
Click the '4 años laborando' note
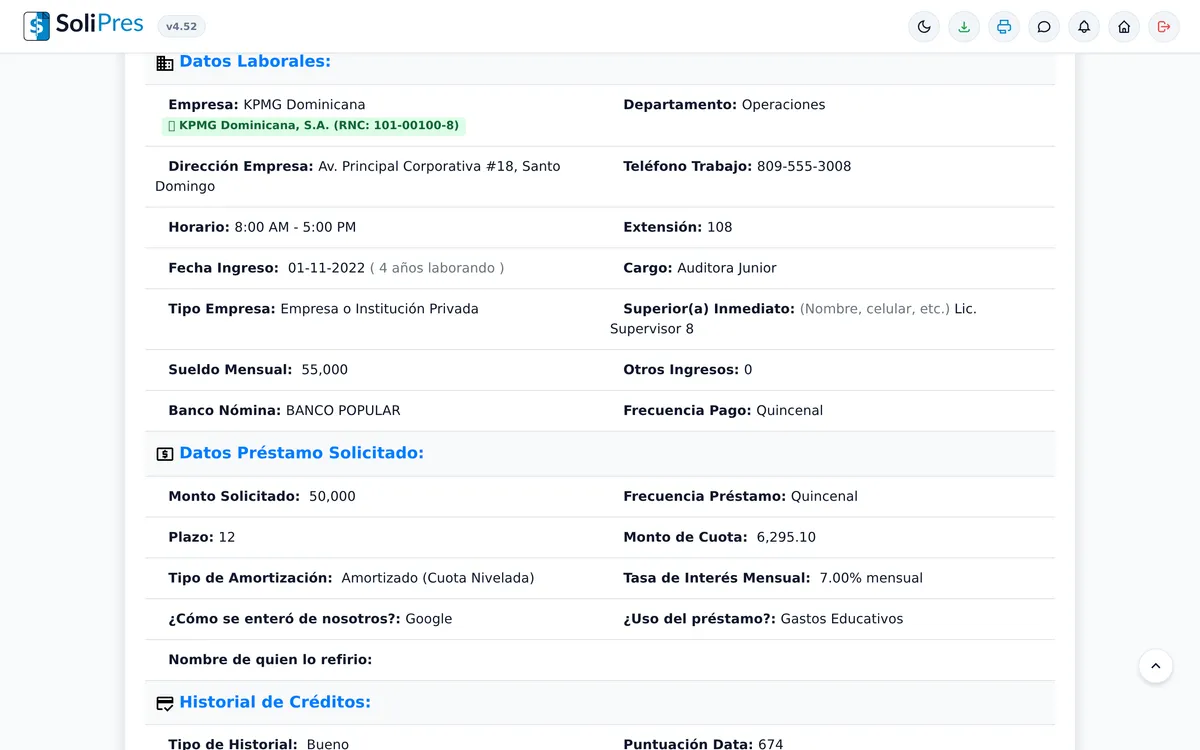point(437,268)
